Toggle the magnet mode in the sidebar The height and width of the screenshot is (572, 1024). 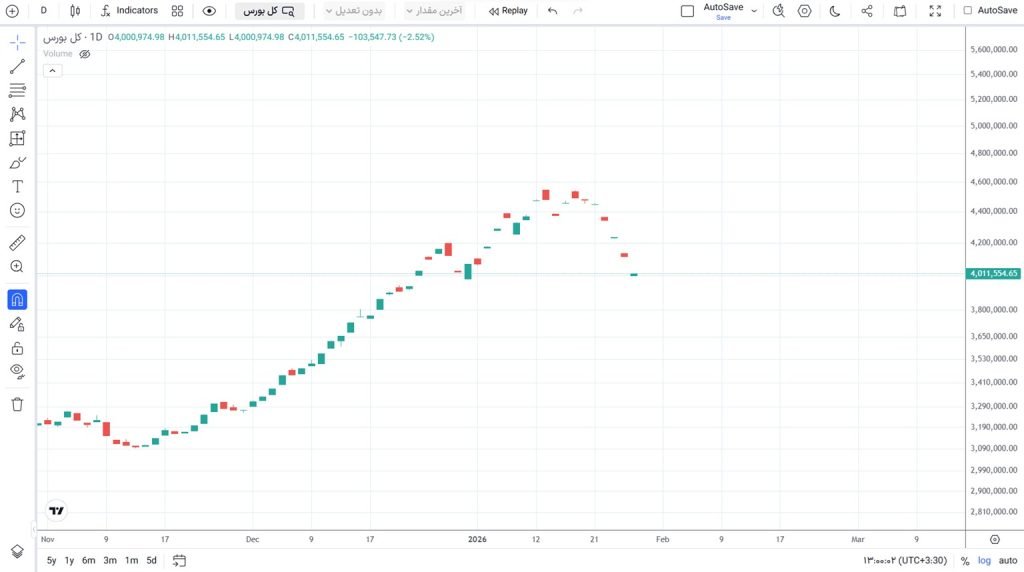17,299
